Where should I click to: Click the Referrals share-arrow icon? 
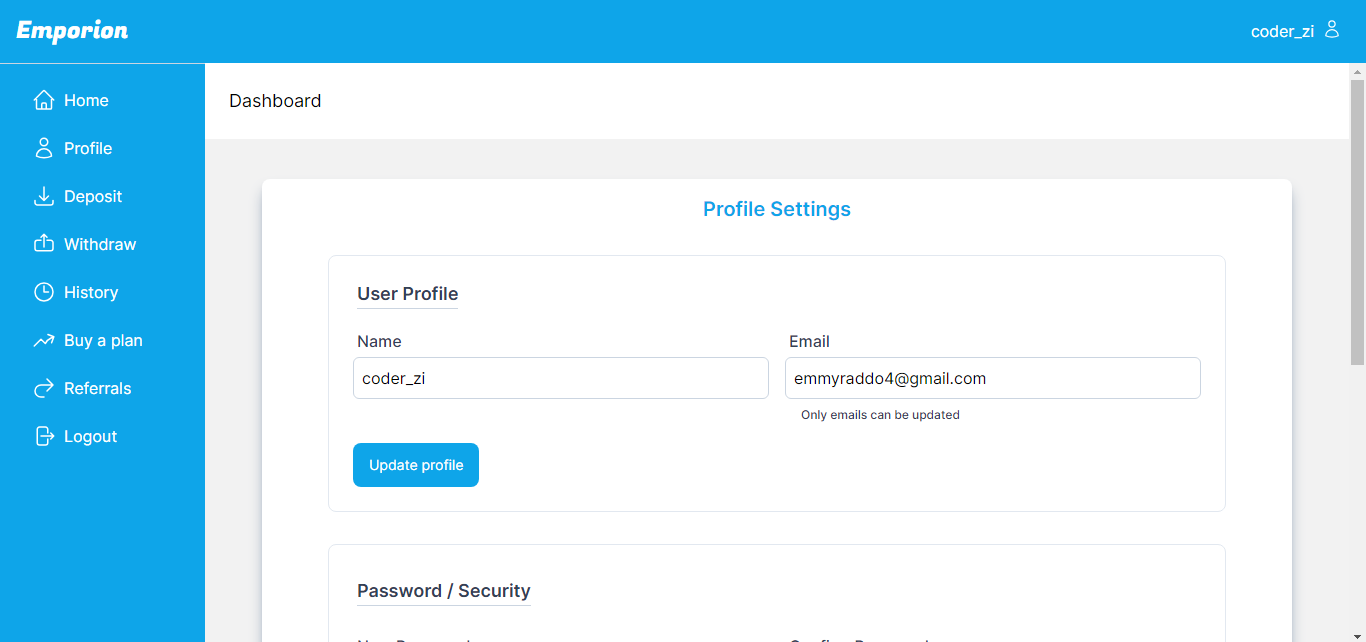coord(43,388)
